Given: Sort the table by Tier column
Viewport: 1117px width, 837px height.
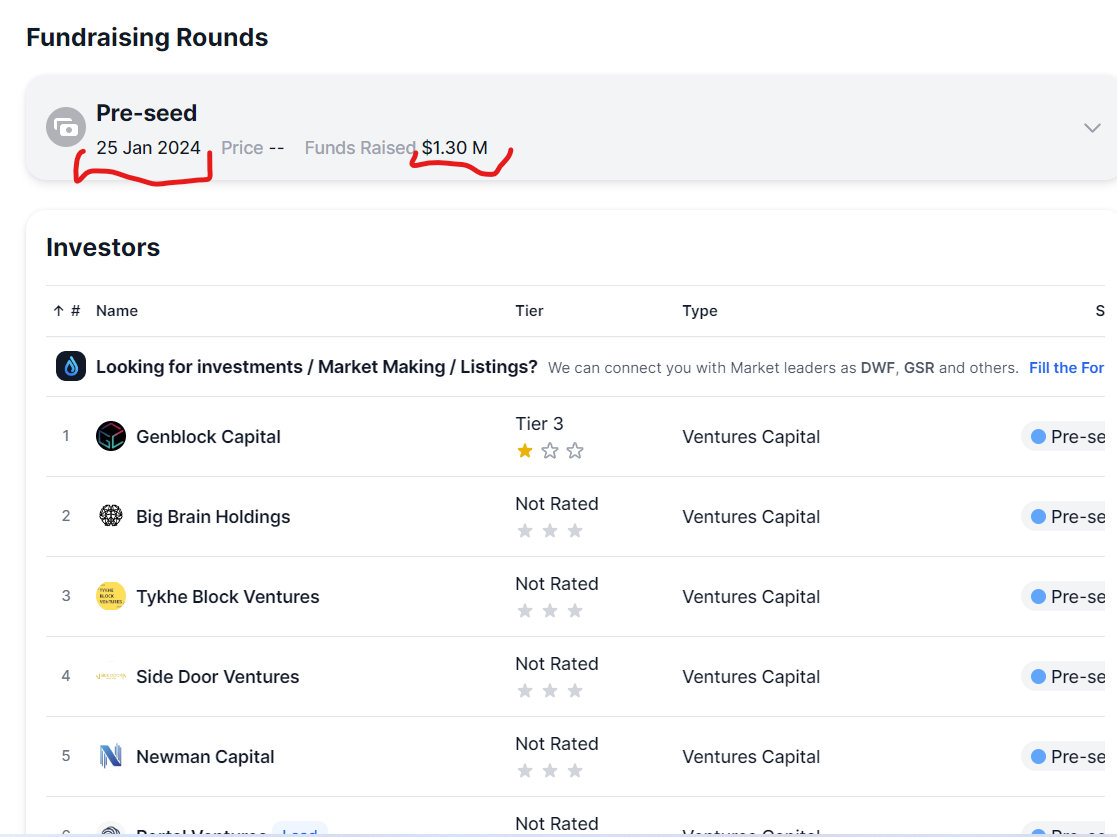Looking at the screenshot, I should click(529, 311).
